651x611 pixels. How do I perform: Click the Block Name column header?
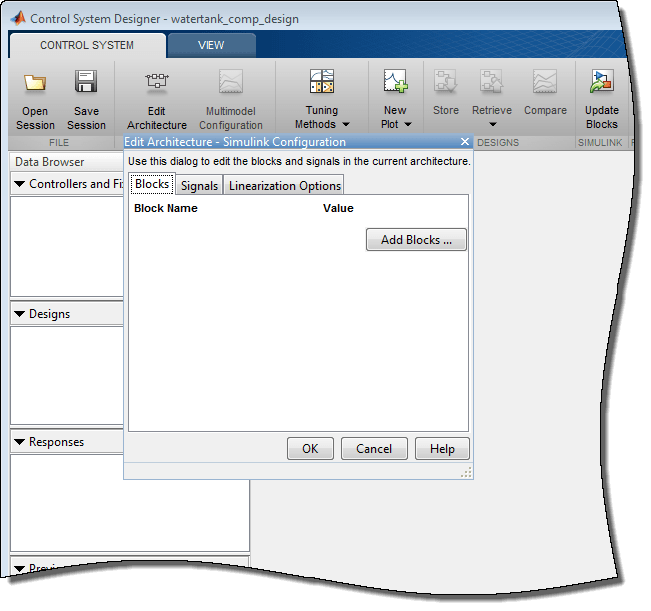(x=166, y=208)
